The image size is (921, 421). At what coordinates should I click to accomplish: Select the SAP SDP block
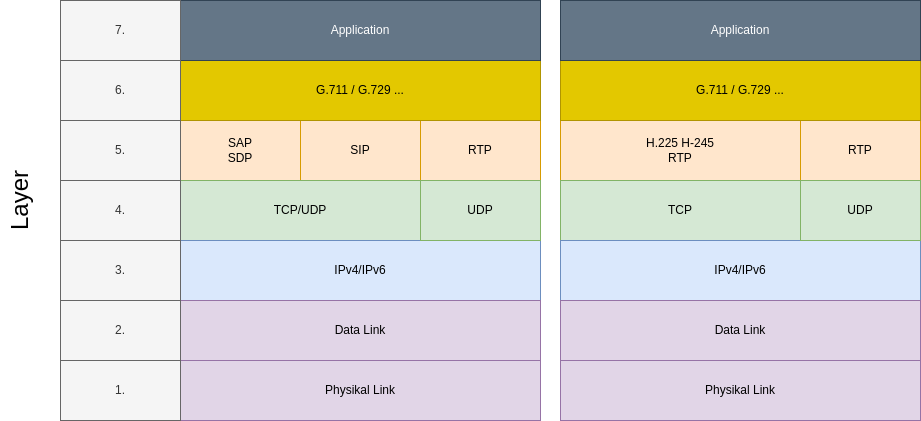point(240,150)
